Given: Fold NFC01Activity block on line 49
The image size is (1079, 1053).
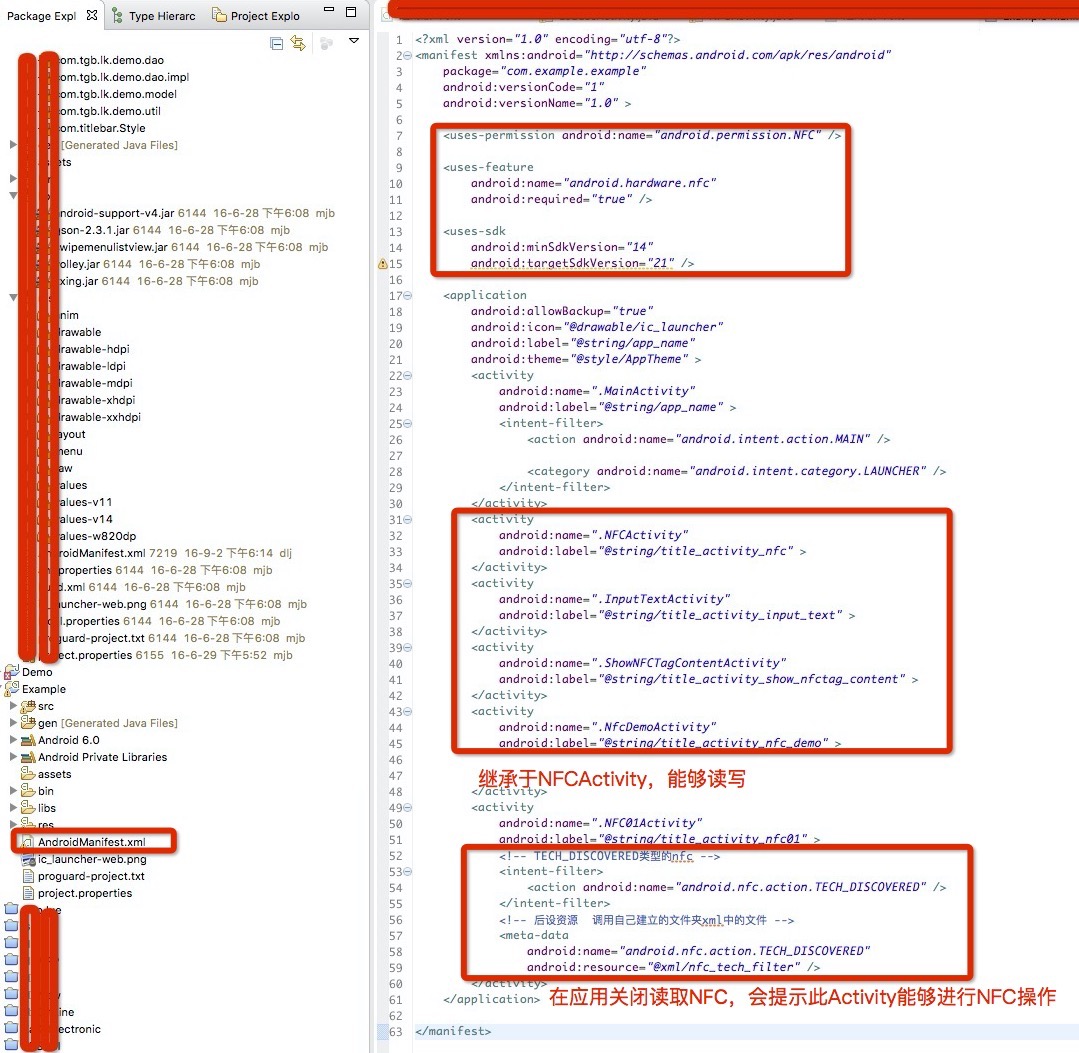Looking at the screenshot, I should point(407,807).
